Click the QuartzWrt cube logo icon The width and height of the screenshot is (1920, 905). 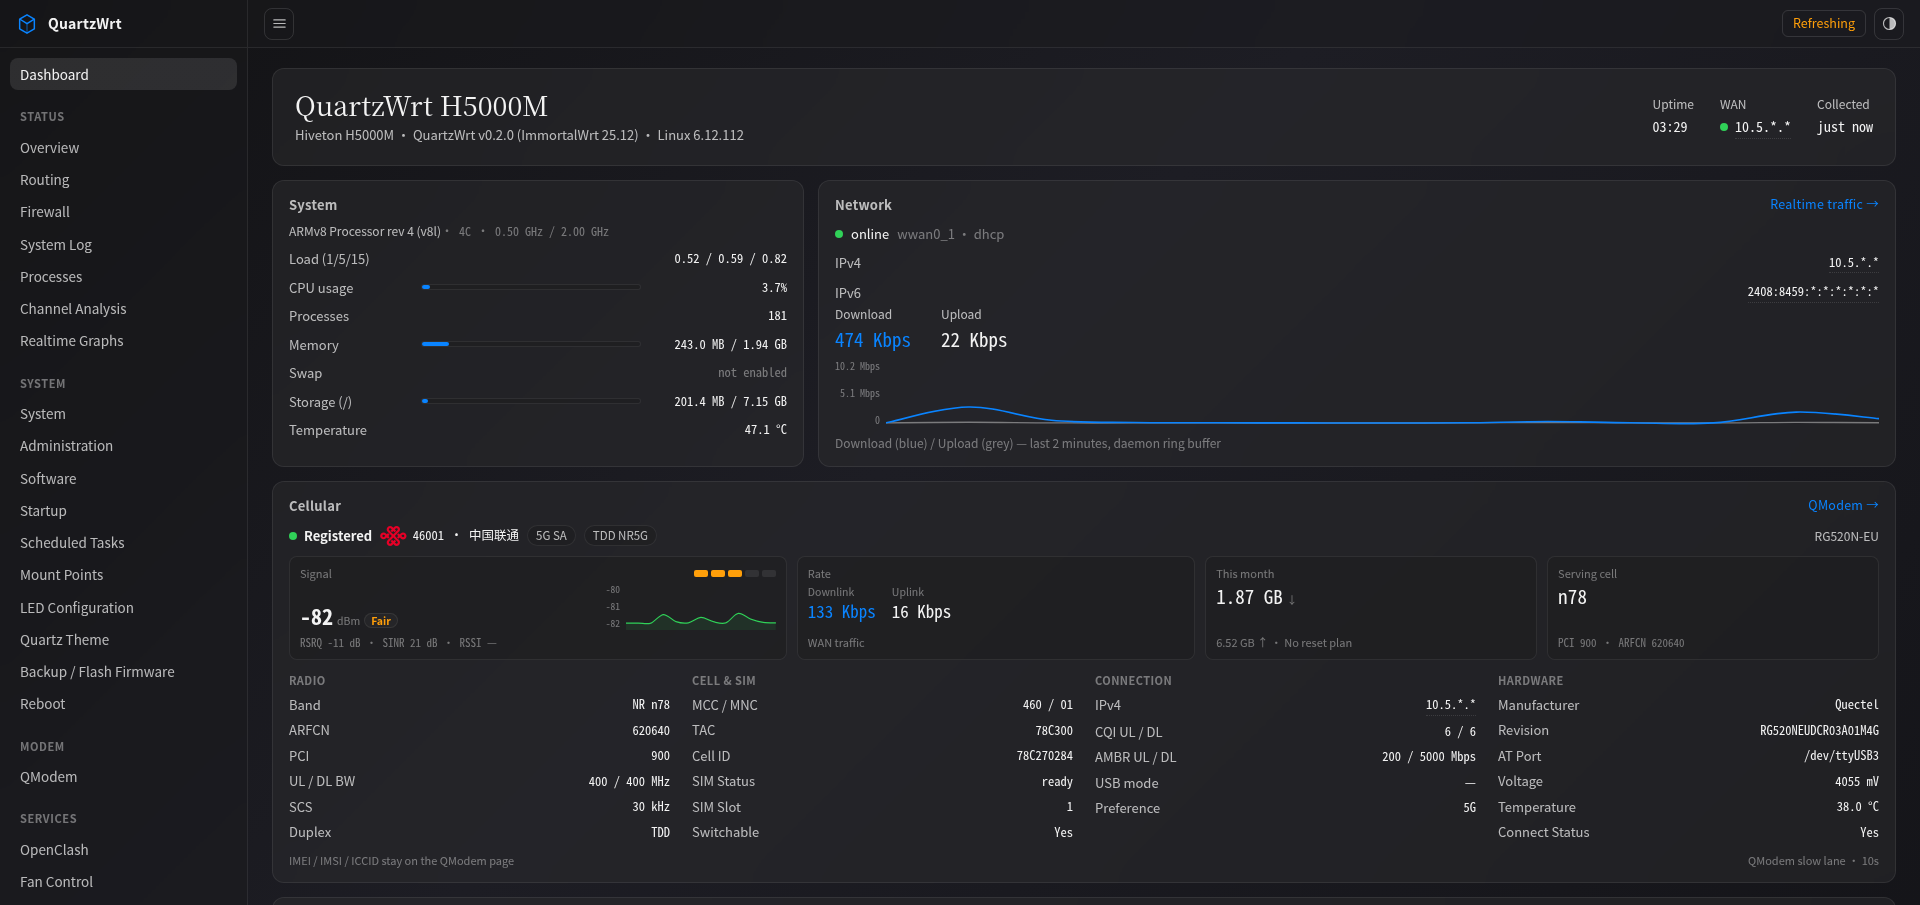pos(27,24)
